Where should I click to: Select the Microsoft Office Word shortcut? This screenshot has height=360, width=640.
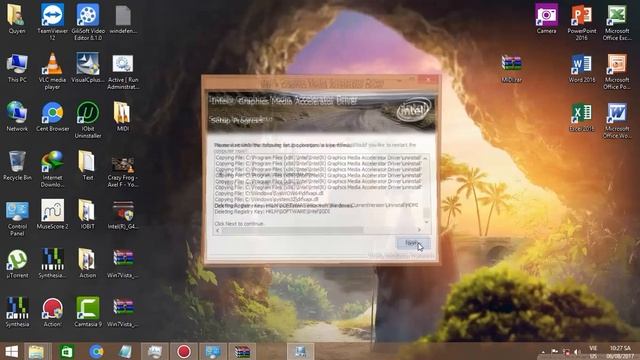(x=617, y=120)
